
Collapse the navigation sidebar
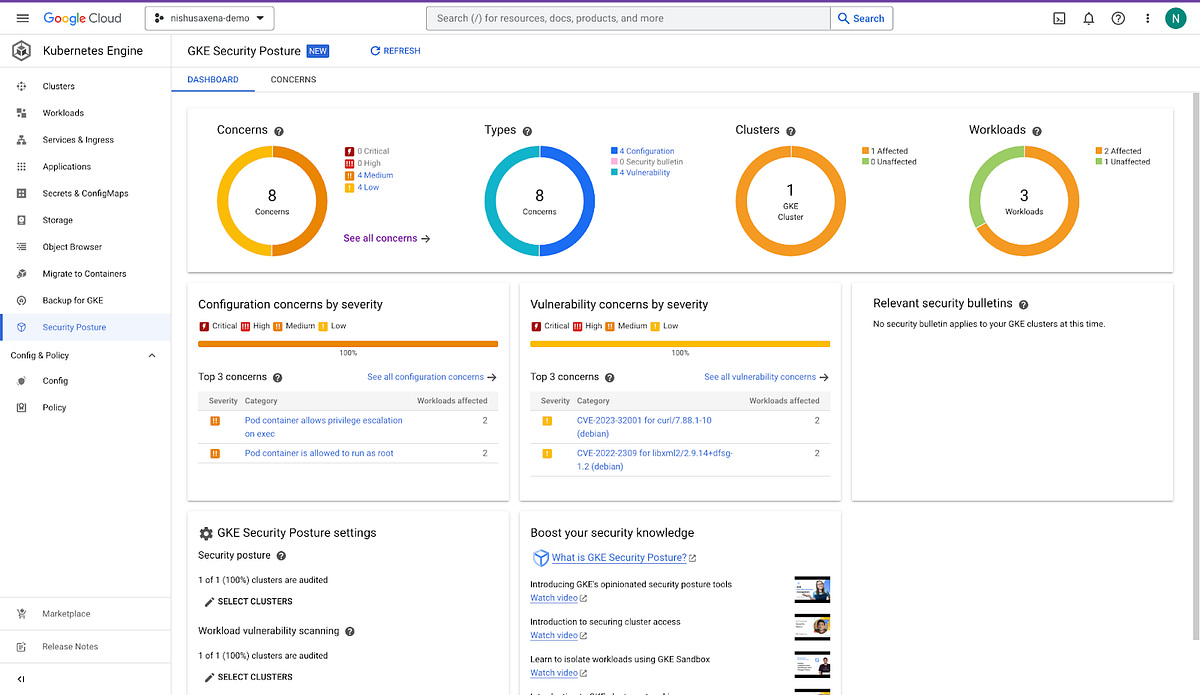coord(21,679)
